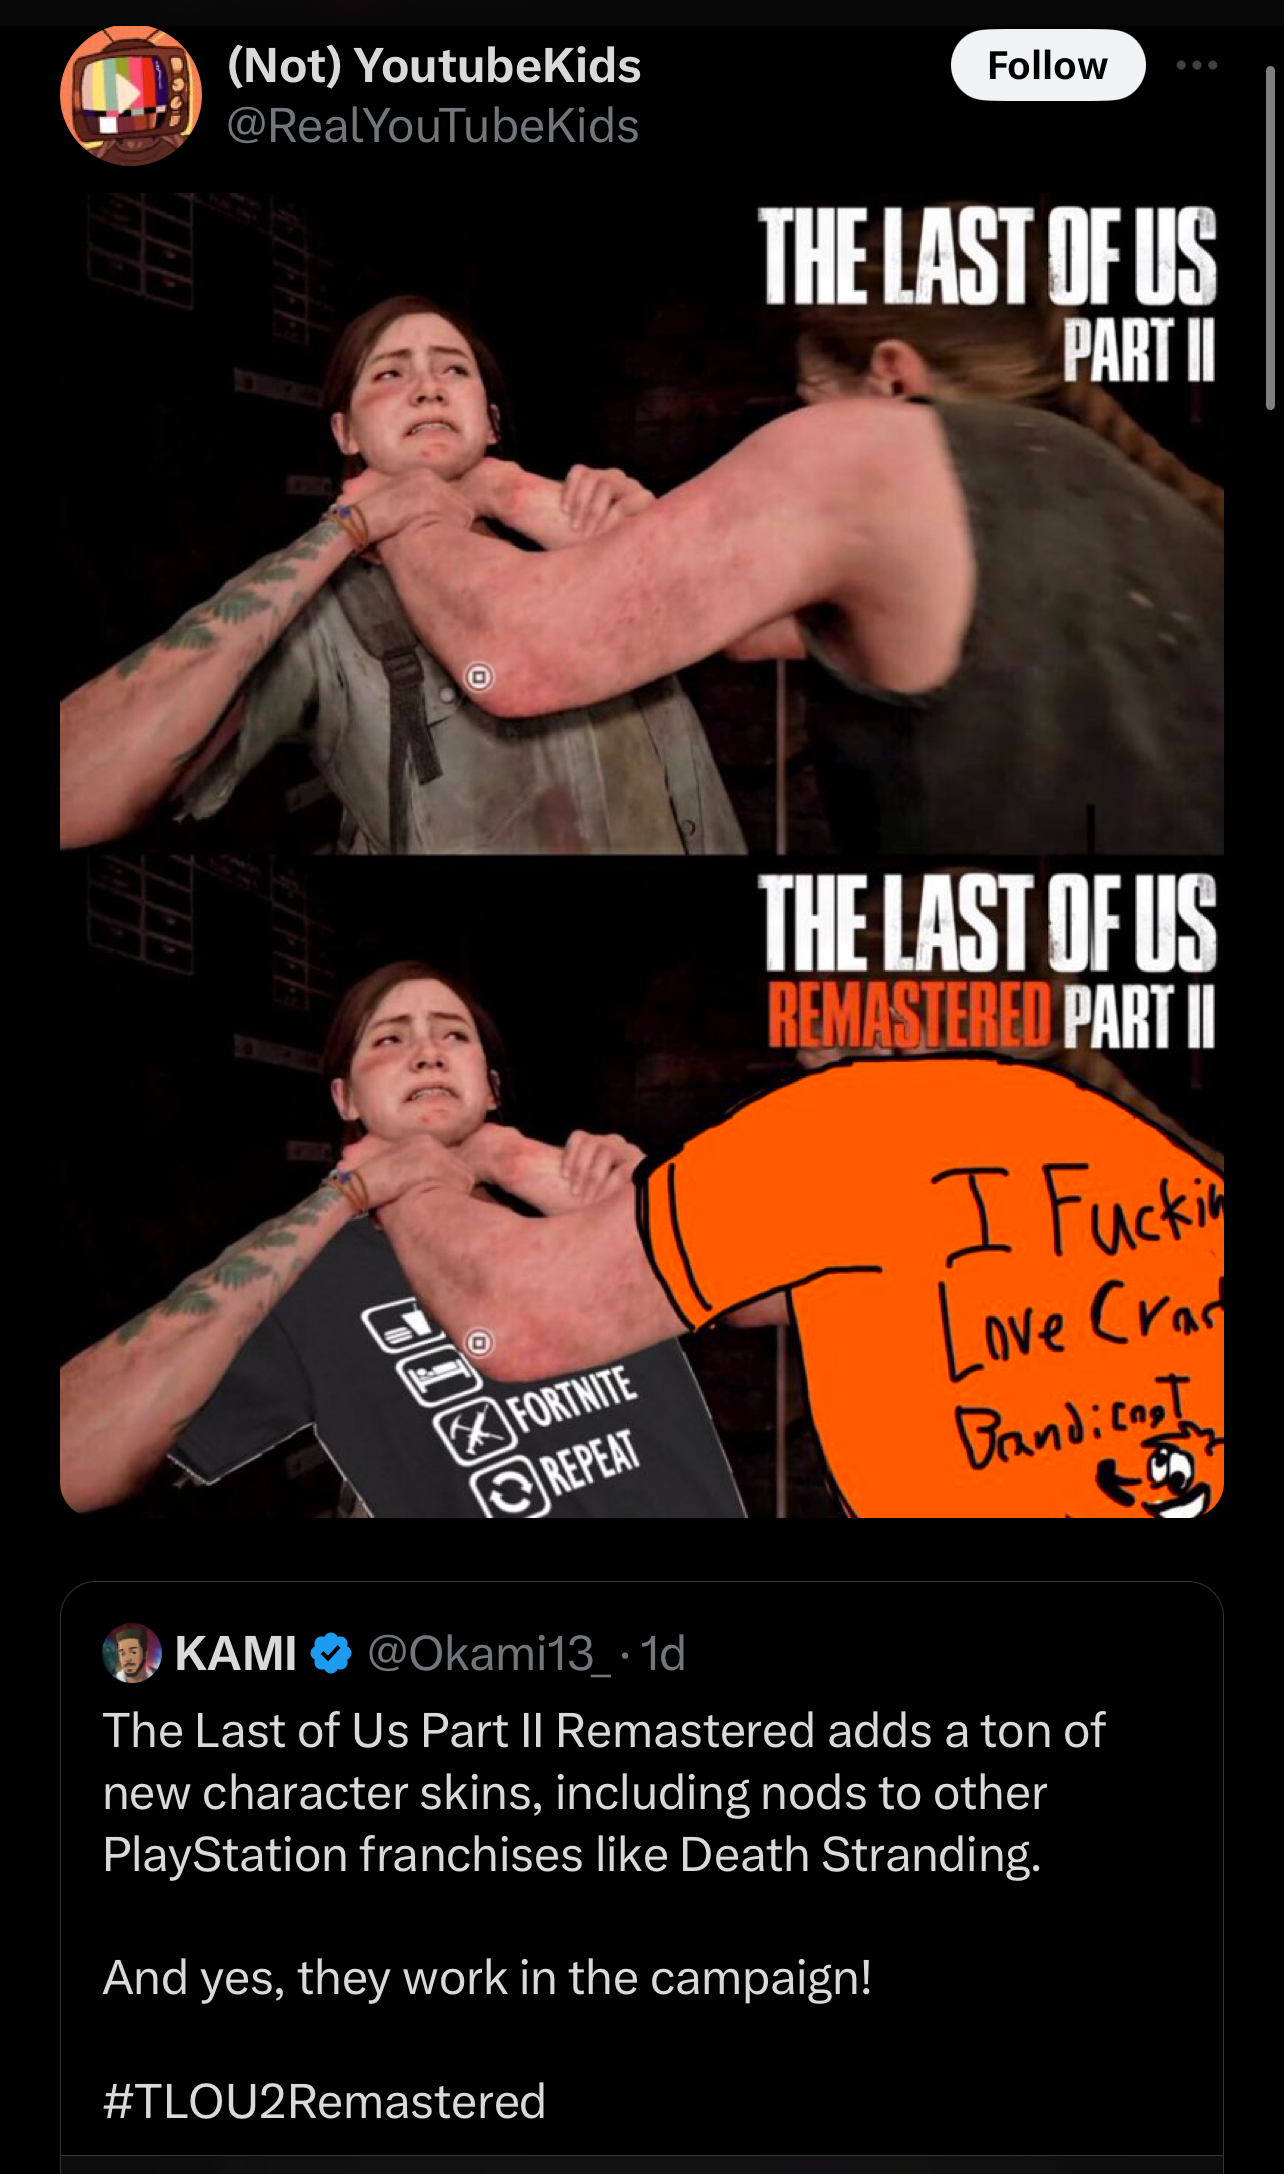Screen dimensions: 1284x2174
Task: Click the vertical scrollbar on the right edge
Action: pyautogui.click(x=1271, y=238)
